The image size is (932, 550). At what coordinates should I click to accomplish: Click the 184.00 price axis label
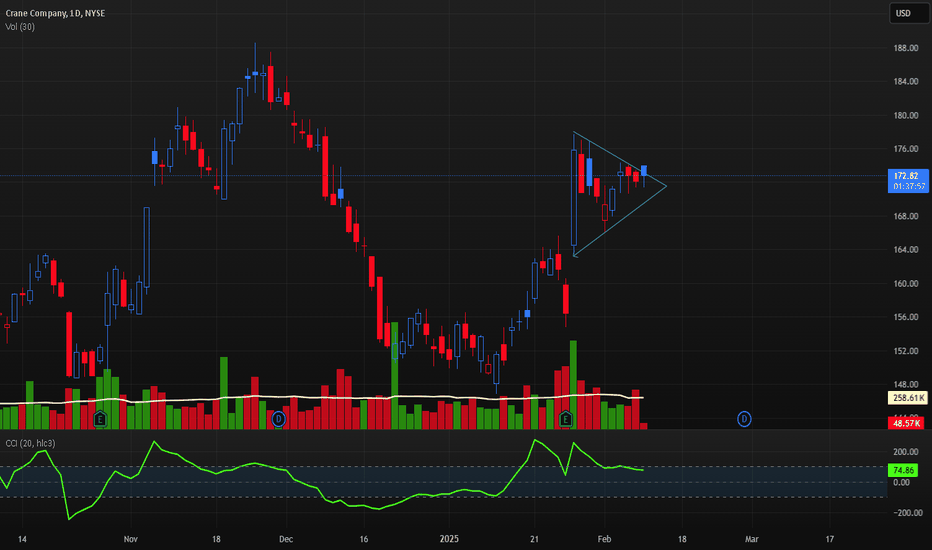pyautogui.click(x=906, y=81)
